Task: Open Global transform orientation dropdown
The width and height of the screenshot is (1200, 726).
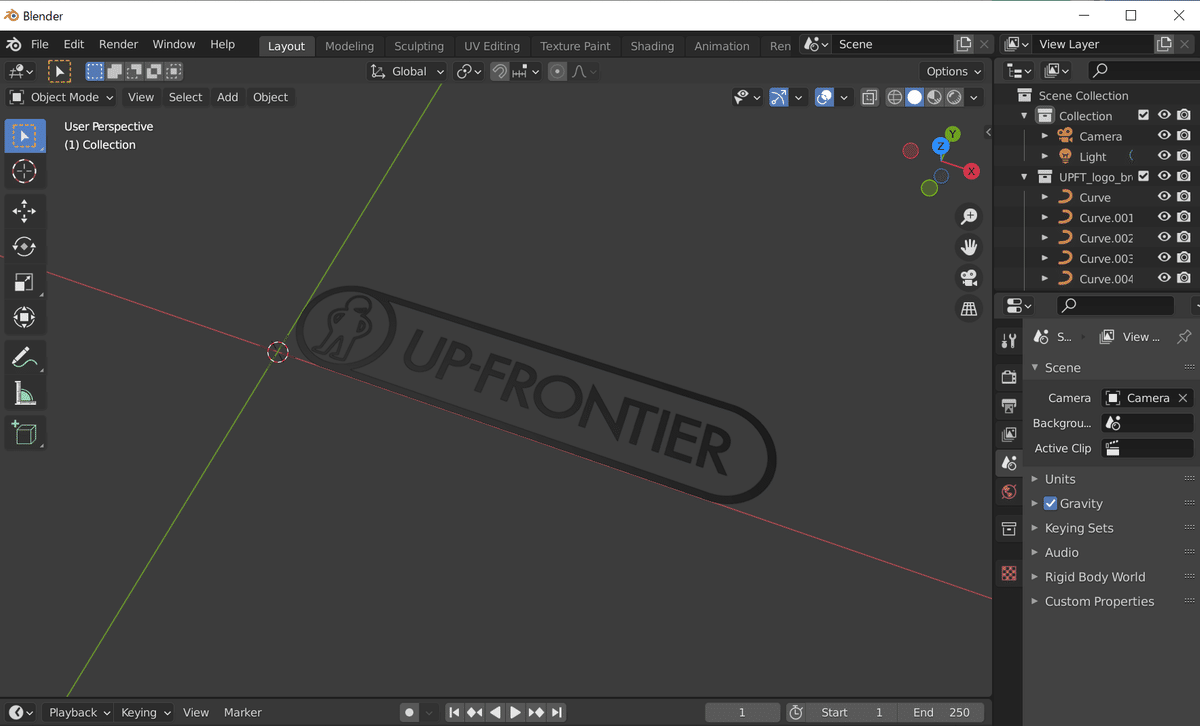Action: click(x=408, y=71)
